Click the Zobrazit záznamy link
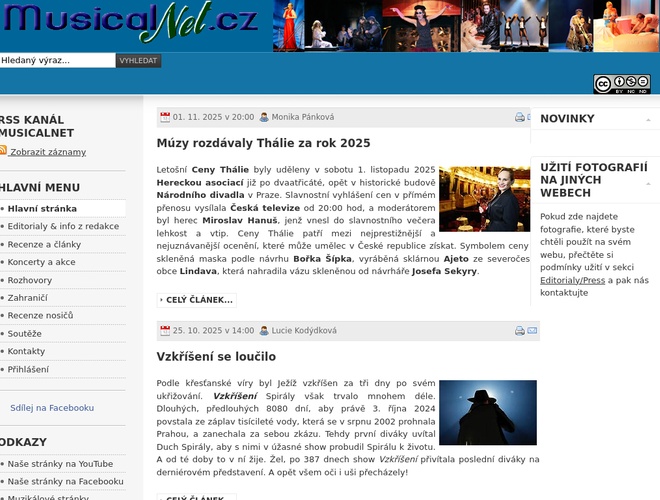 coord(48,152)
